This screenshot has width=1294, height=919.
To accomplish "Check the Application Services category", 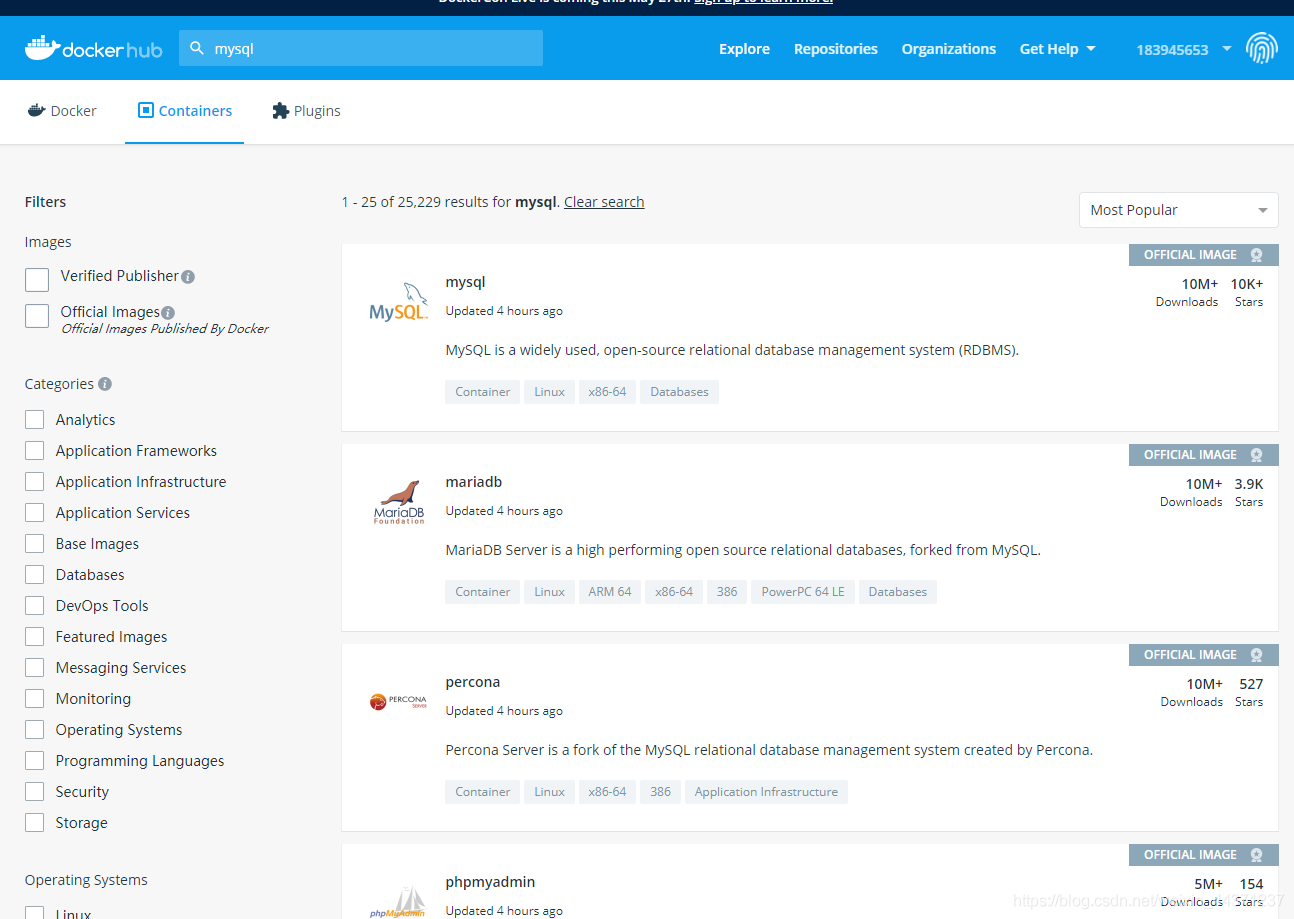I will (x=35, y=512).
